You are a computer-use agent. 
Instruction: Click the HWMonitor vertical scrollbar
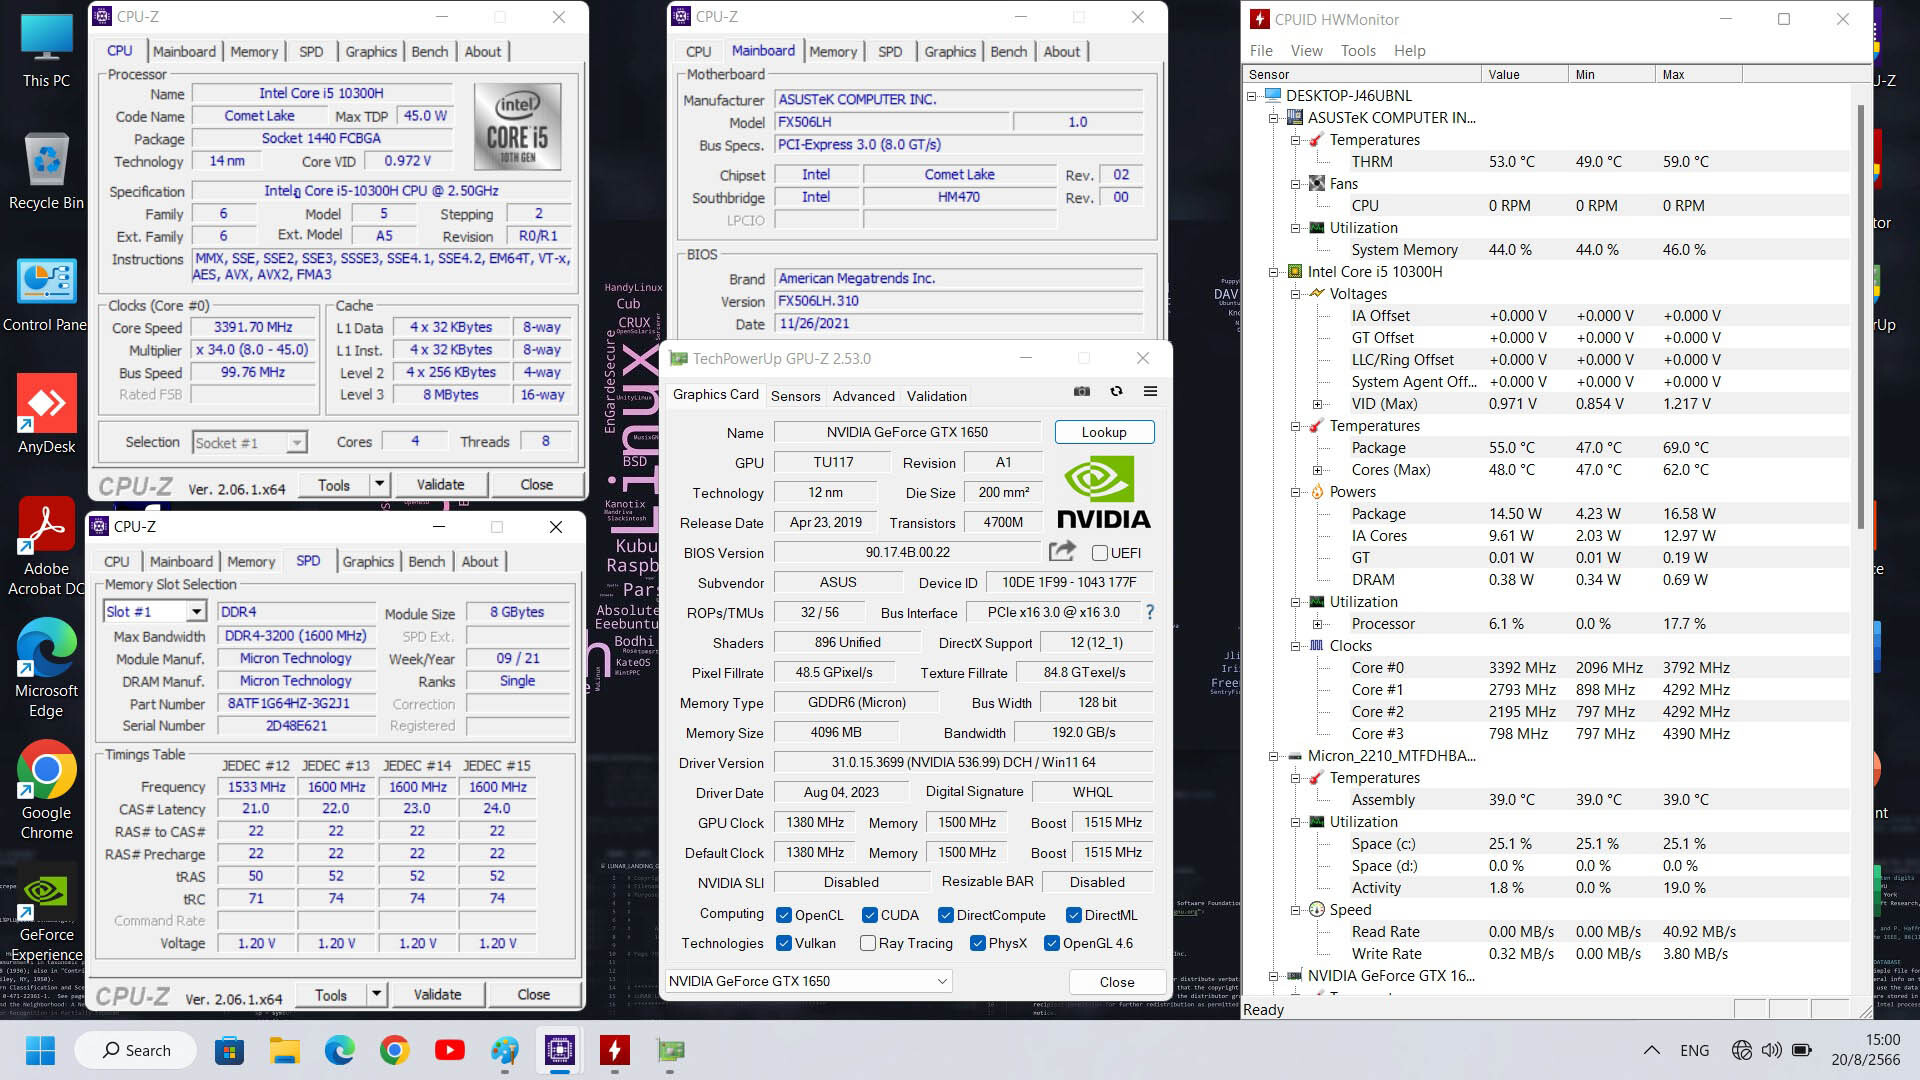coord(1860,315)
